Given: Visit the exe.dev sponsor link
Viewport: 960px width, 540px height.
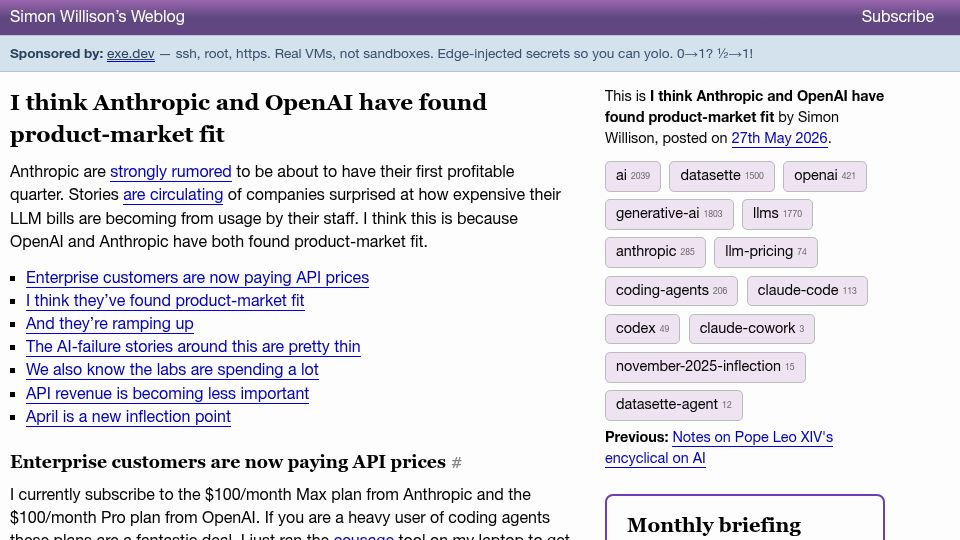Looking at the screenshot, I should click(x=130, y=54).
